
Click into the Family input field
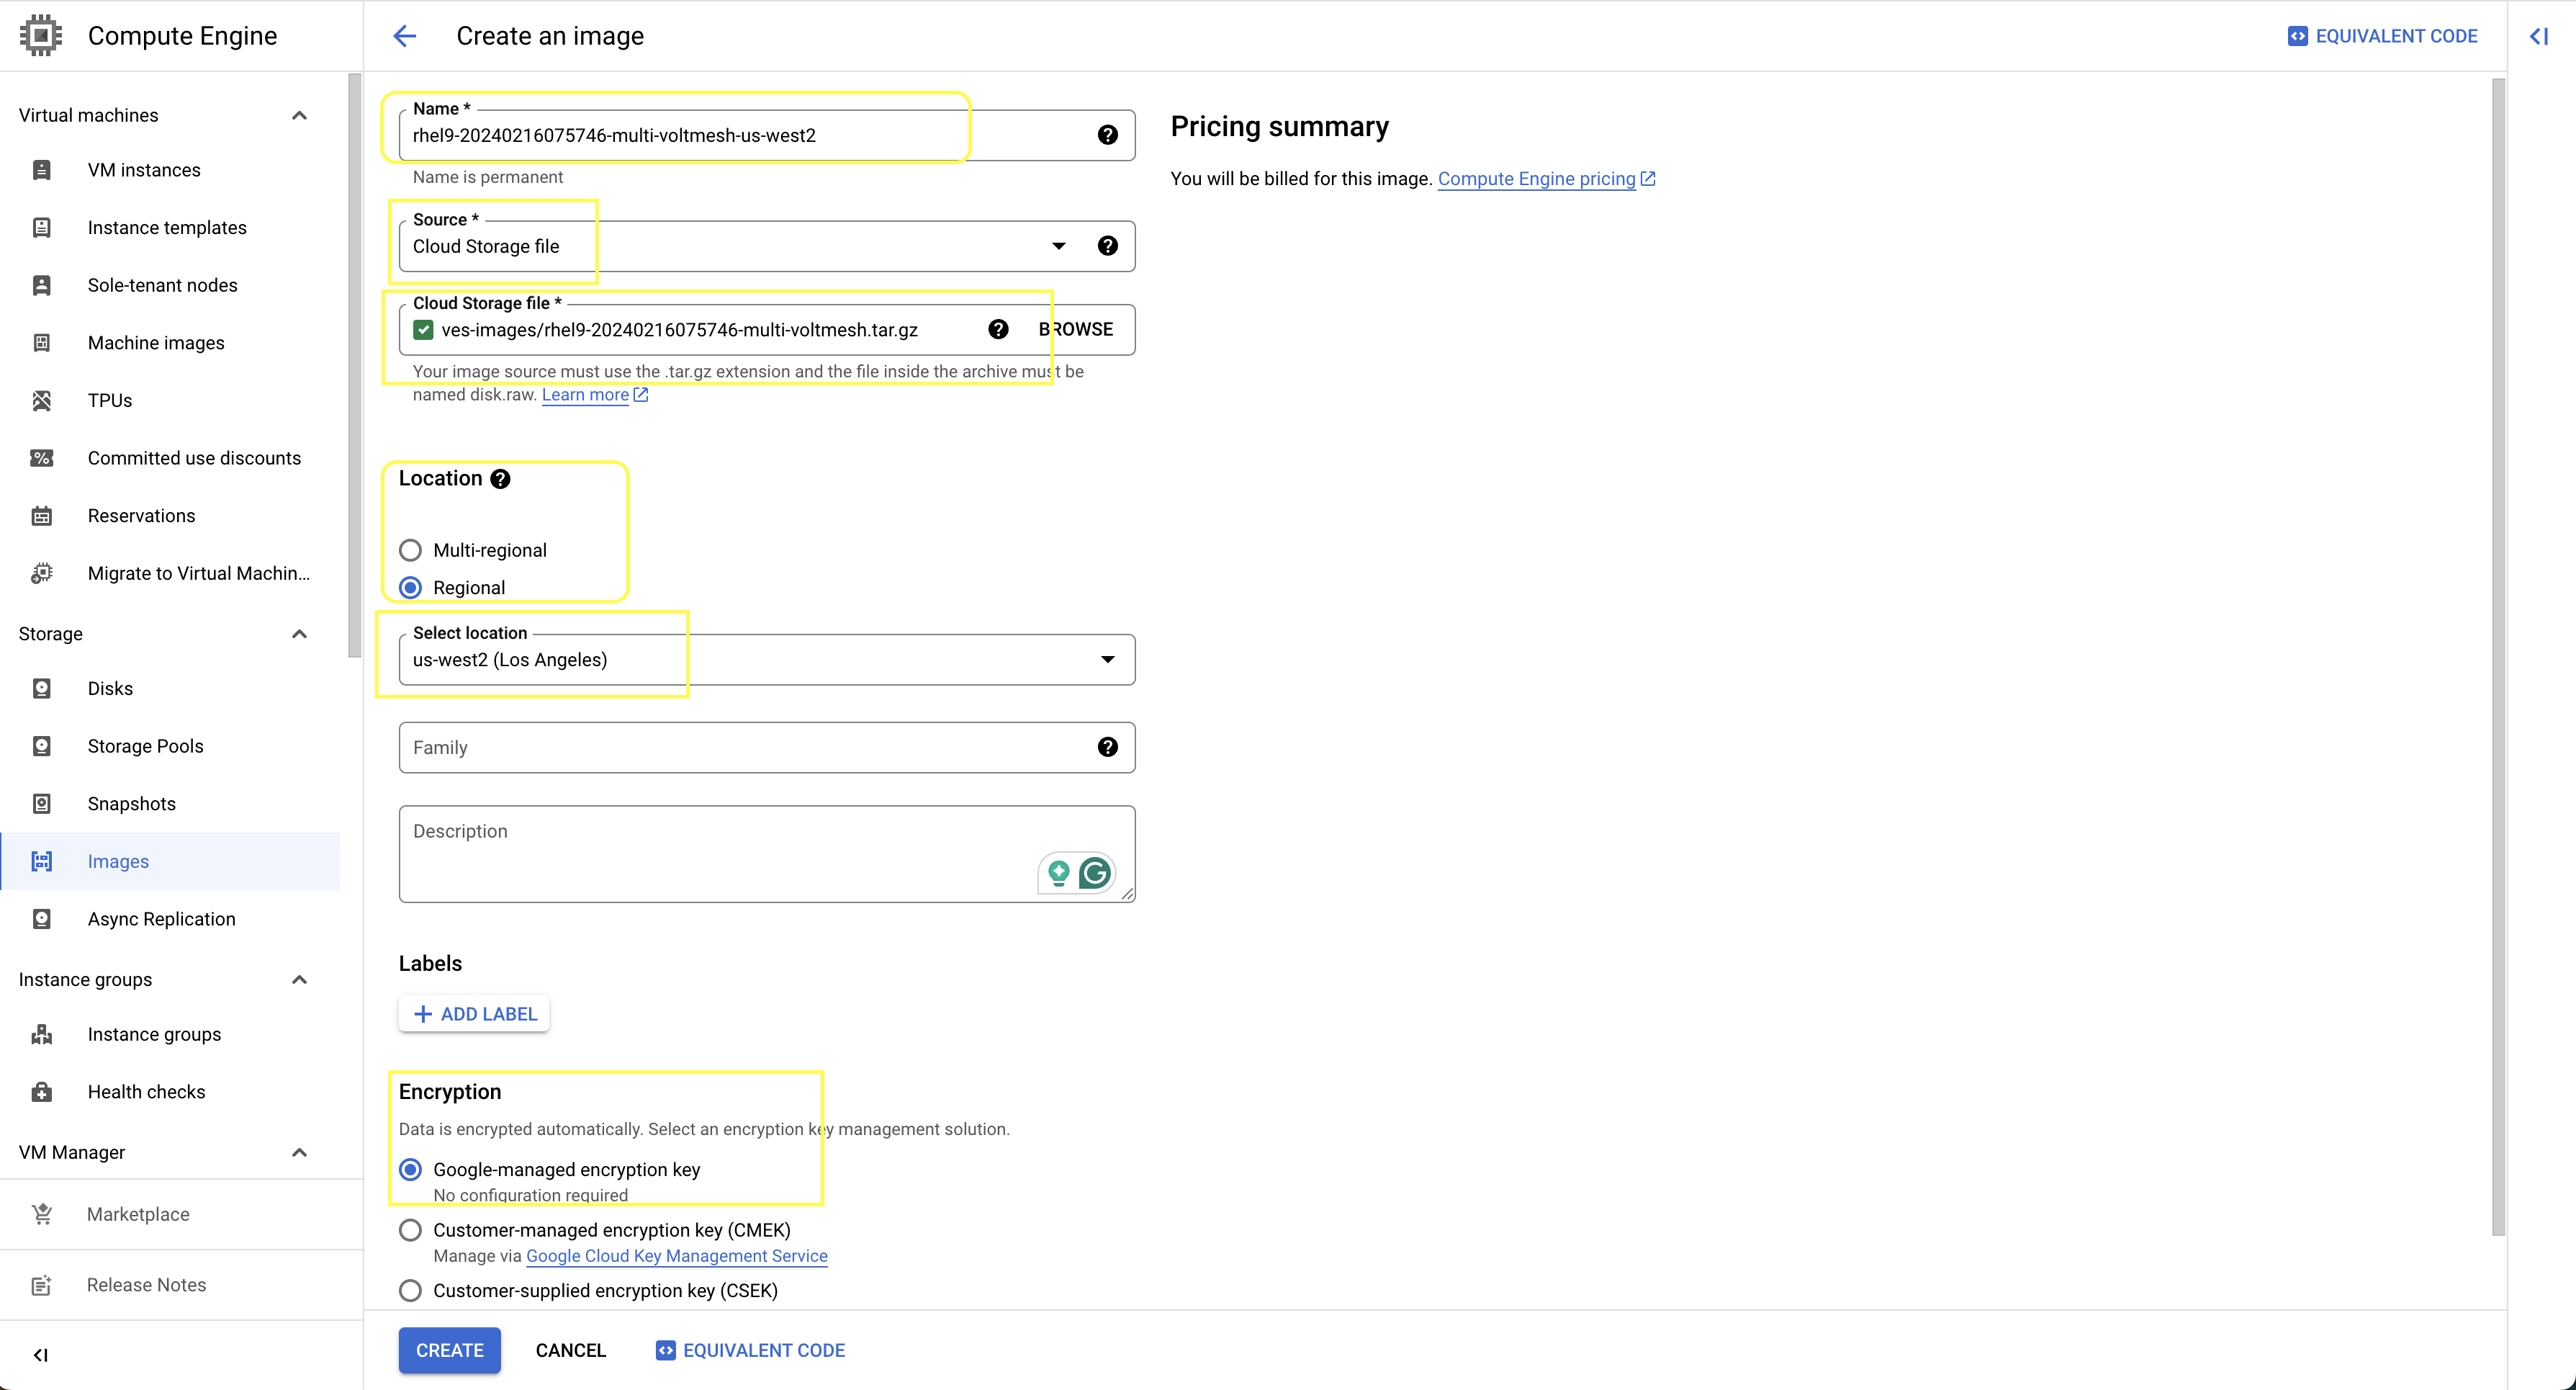(x=740, y=747)
